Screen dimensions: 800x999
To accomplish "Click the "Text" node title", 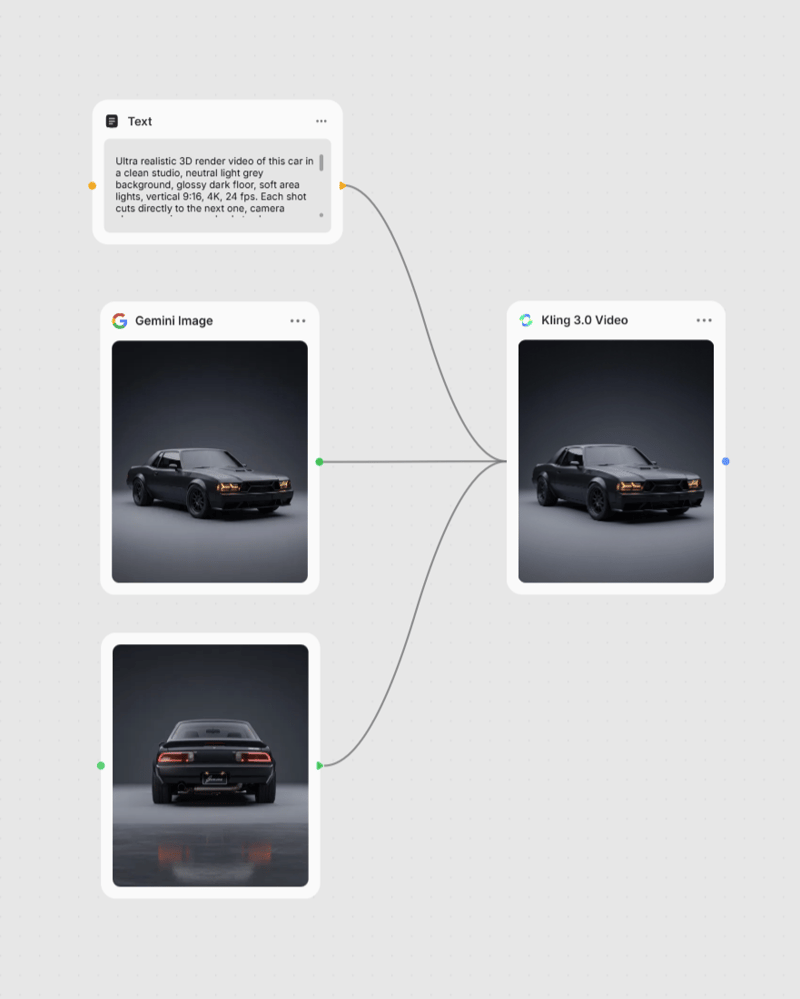I will pyautogui.click(x=139, y=121).
